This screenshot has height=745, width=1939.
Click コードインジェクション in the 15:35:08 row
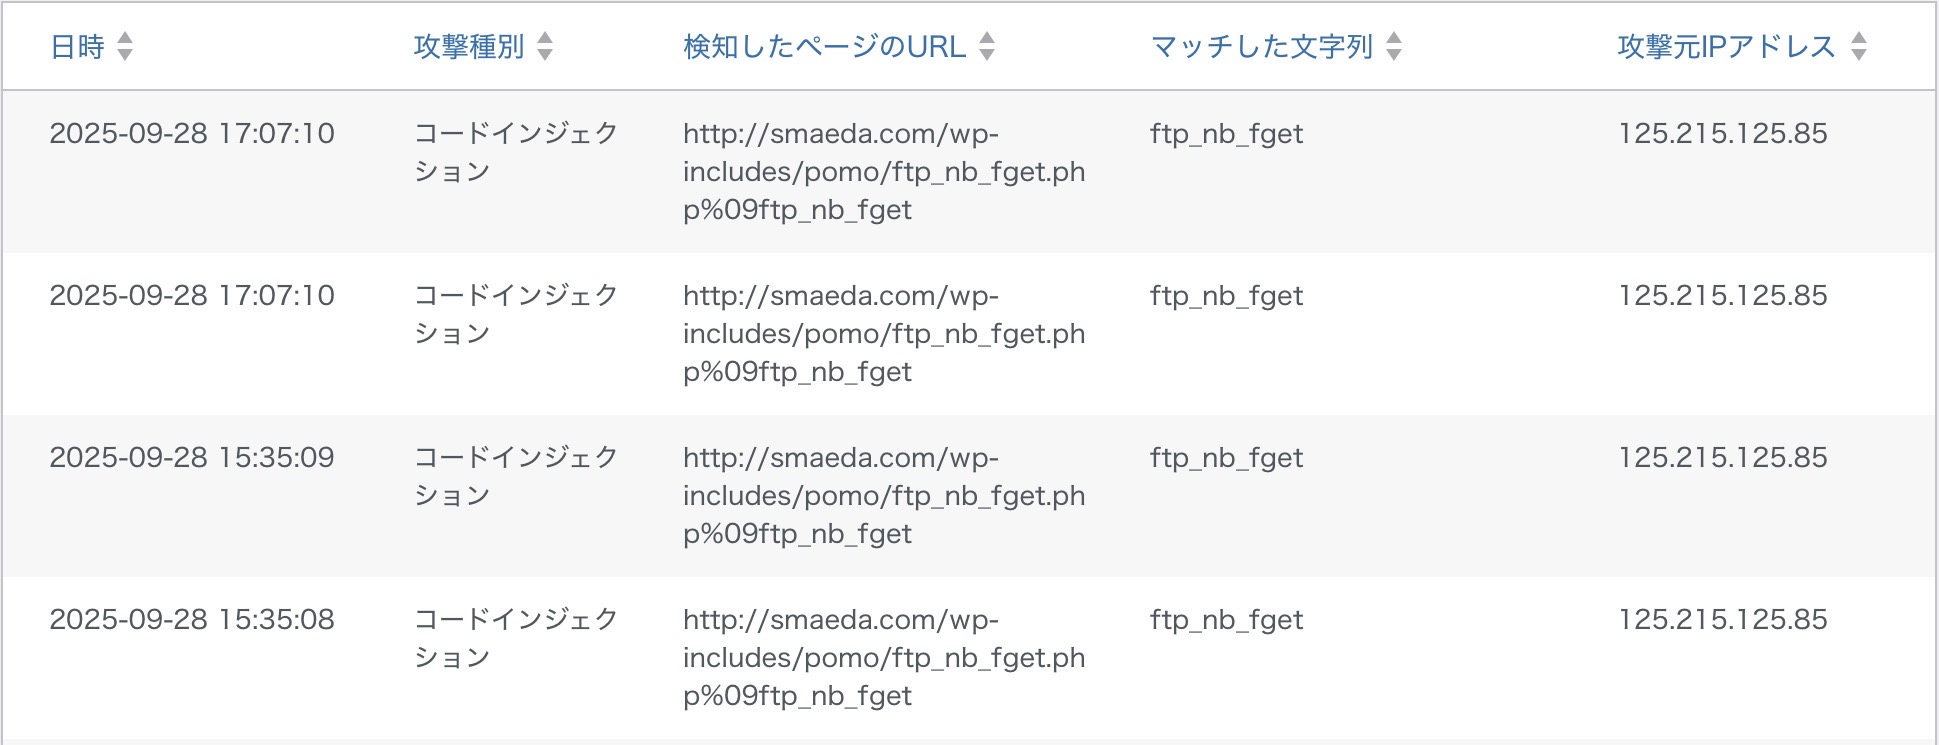(516, 638)
